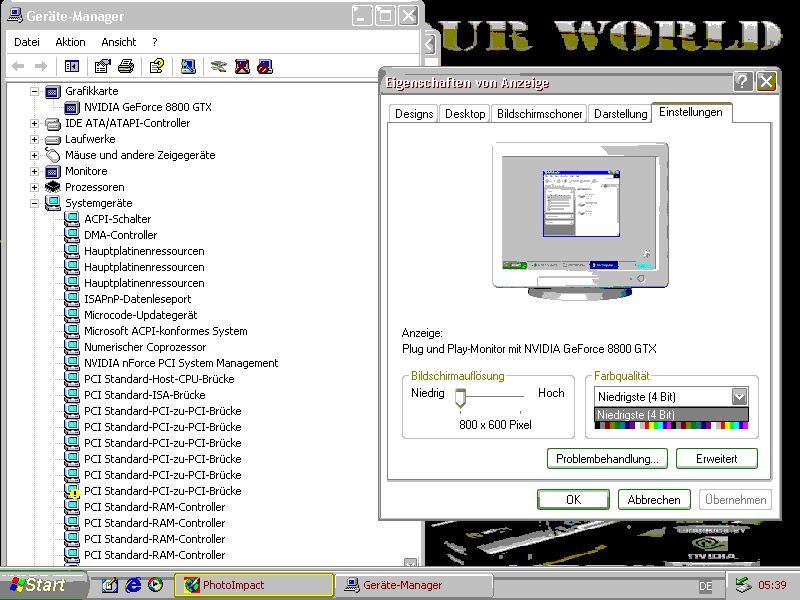800x600 pixels.
Task: Select Microsoft ACPI-konformes System
Action: click(165, 331)
